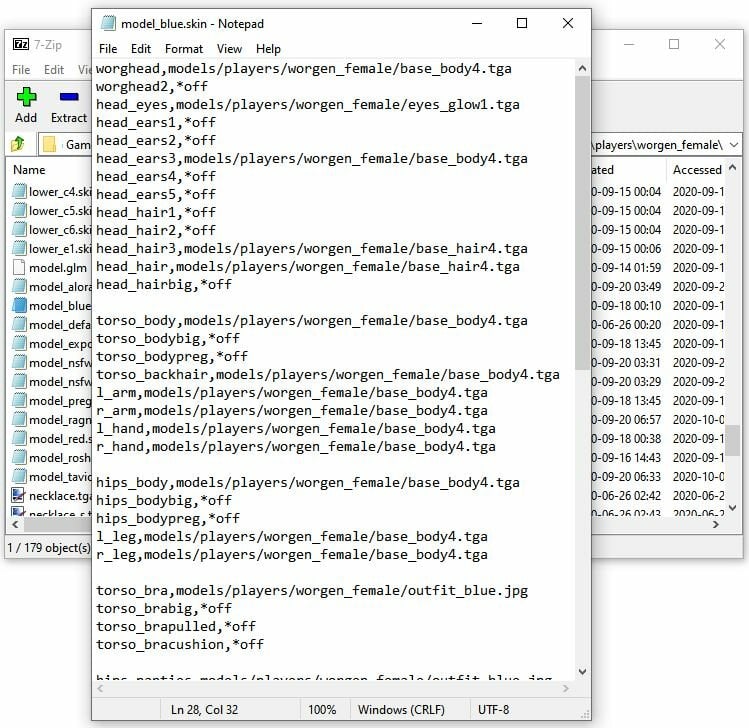
Task: Click Notepad horizontal scrollbar right arrow
Action: pos(566,688)
